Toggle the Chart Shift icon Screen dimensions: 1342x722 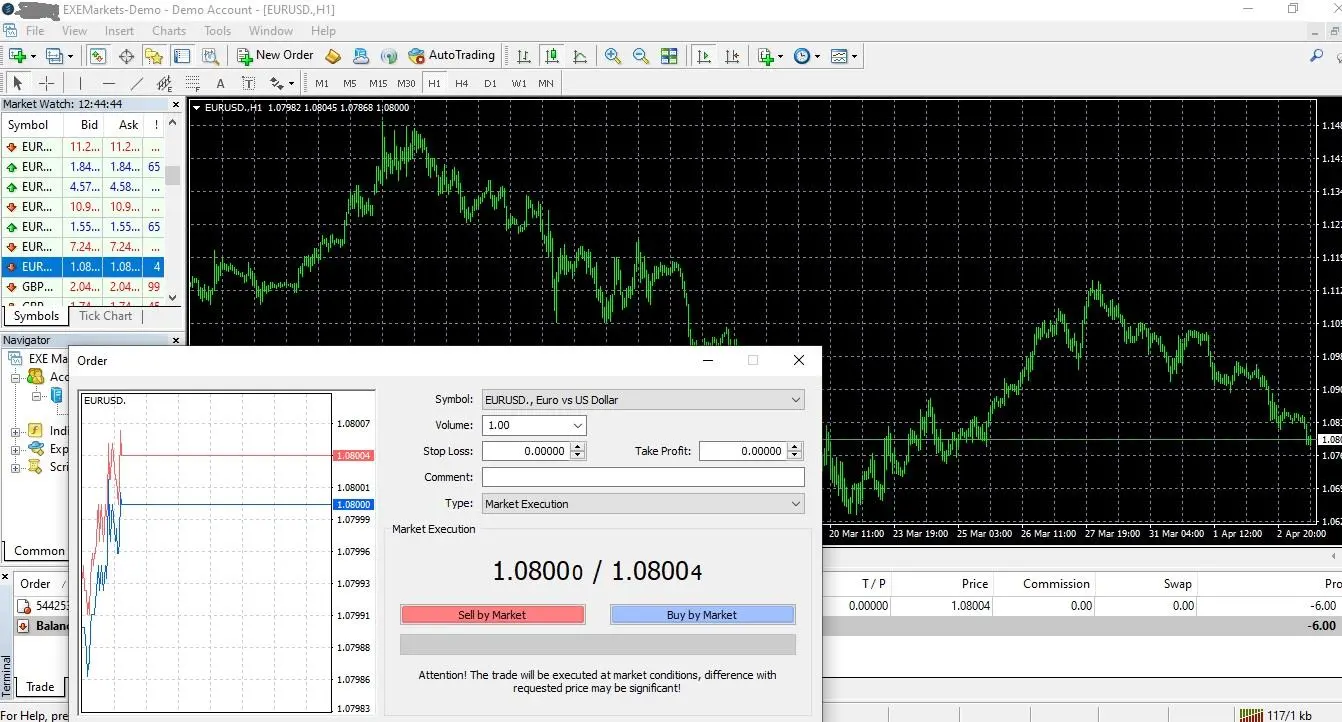tap(733, 56)
